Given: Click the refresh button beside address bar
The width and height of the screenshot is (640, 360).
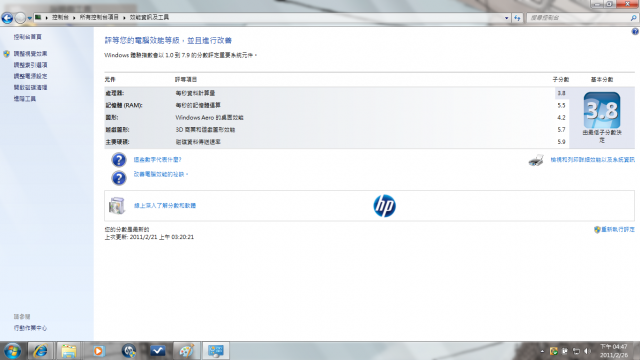Looking at the screenshot, I should click(517, 18).
